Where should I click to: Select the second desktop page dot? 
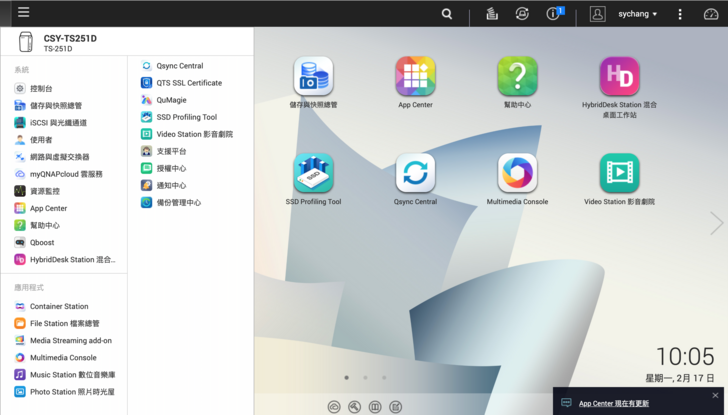[x=365, y=377]
